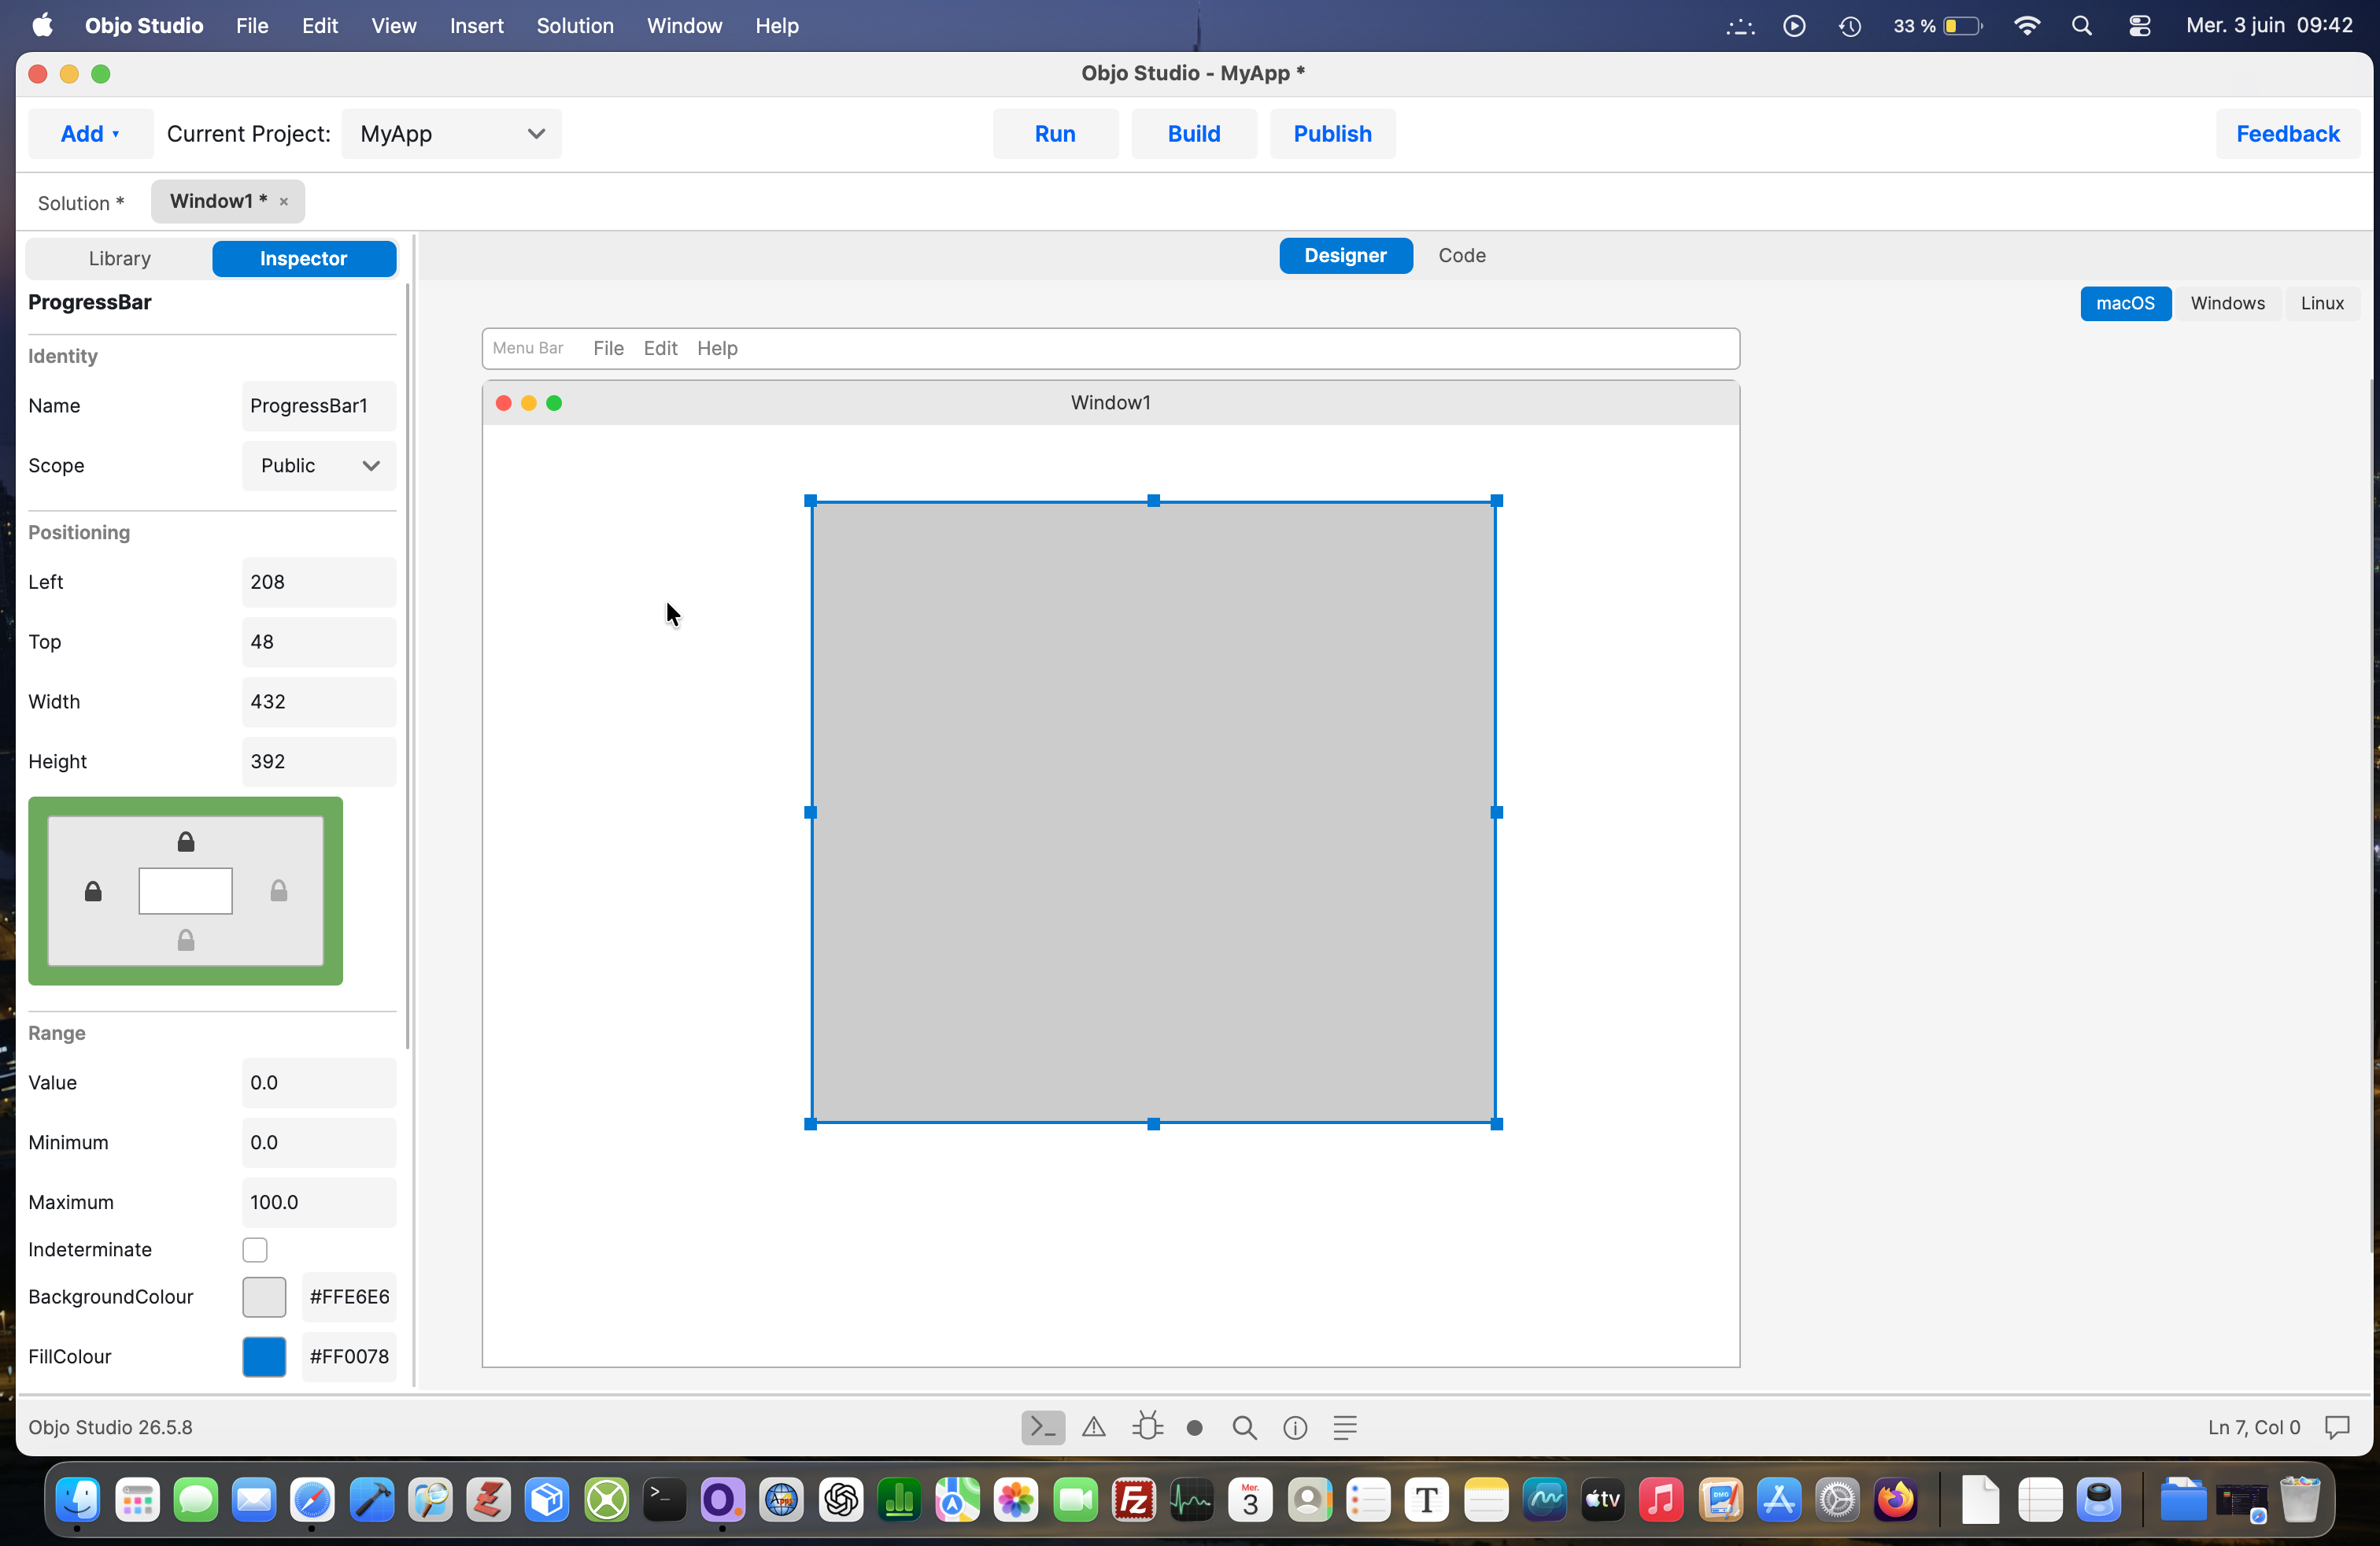Show the warnings triangle panel
The image size is (2380, 1546).
point(1094,1427)
